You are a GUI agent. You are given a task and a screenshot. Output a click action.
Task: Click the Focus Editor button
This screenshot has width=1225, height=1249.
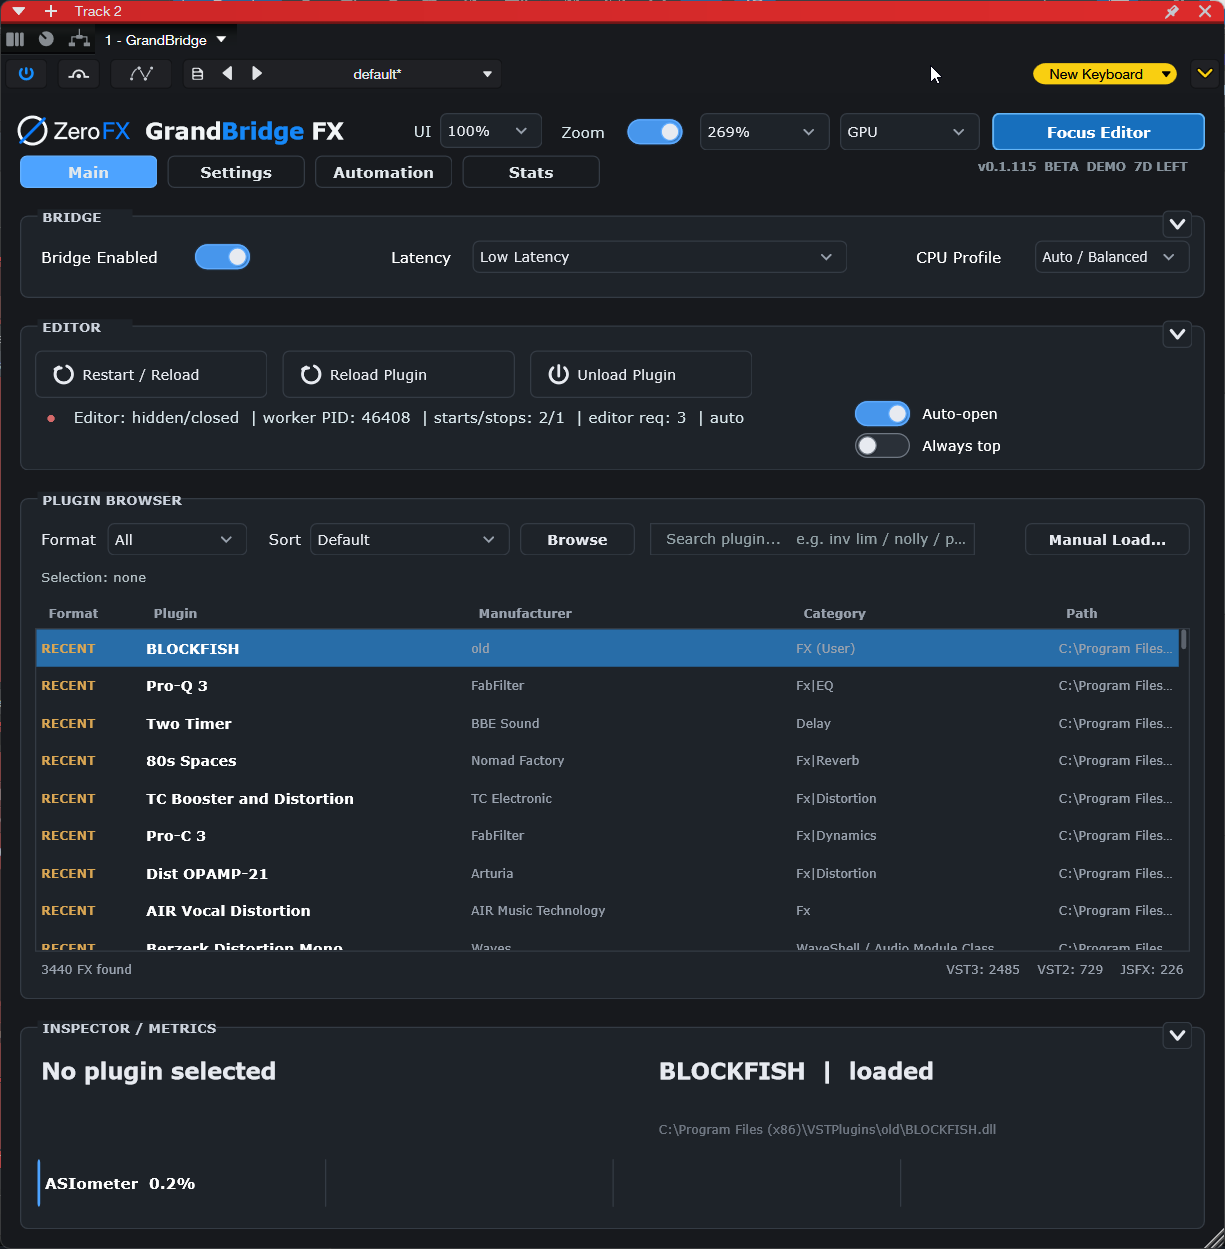pos(1098,132)
